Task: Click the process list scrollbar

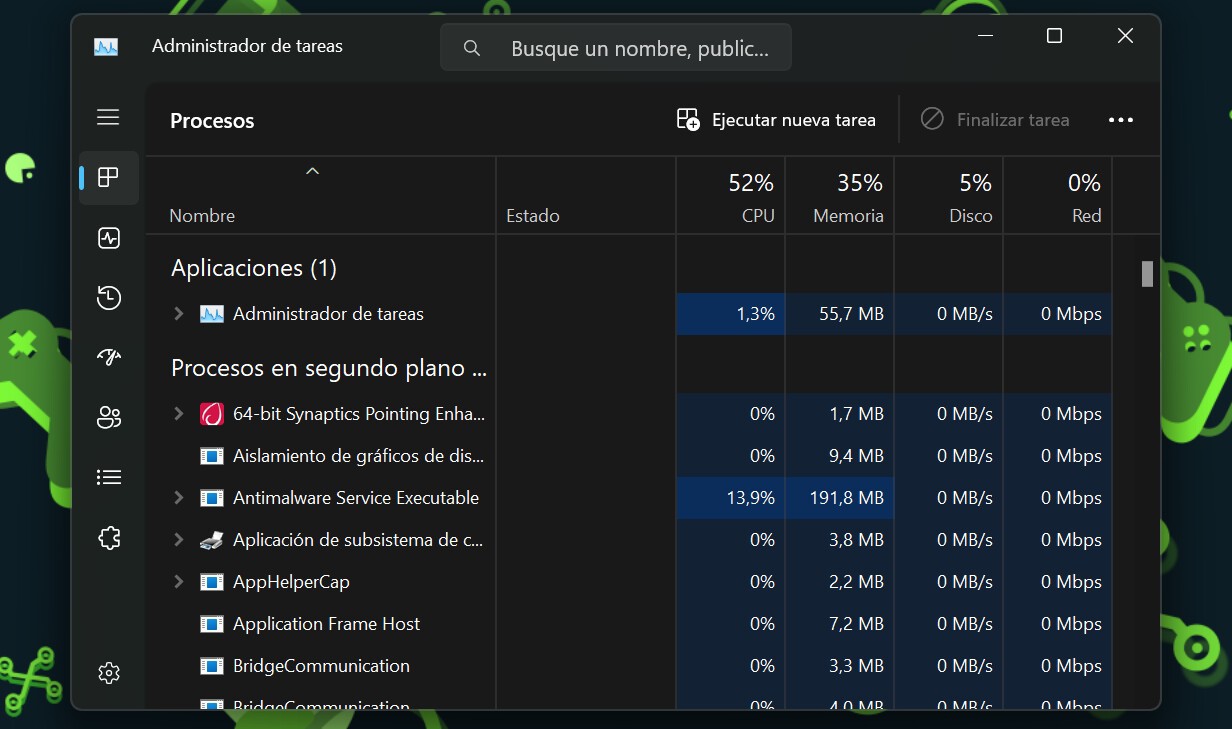Action: (1146, 272)
